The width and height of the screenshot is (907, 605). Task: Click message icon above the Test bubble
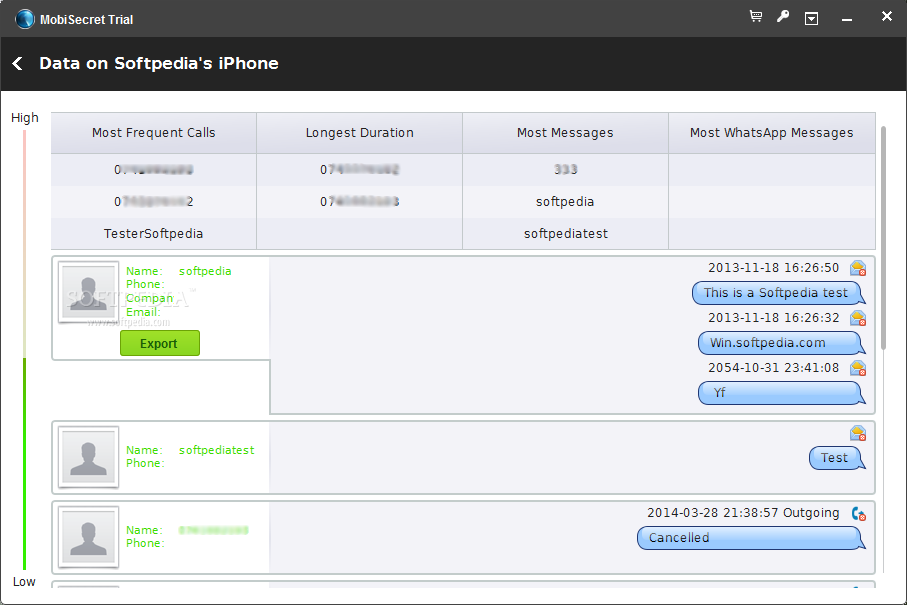(x=858, y=433)
